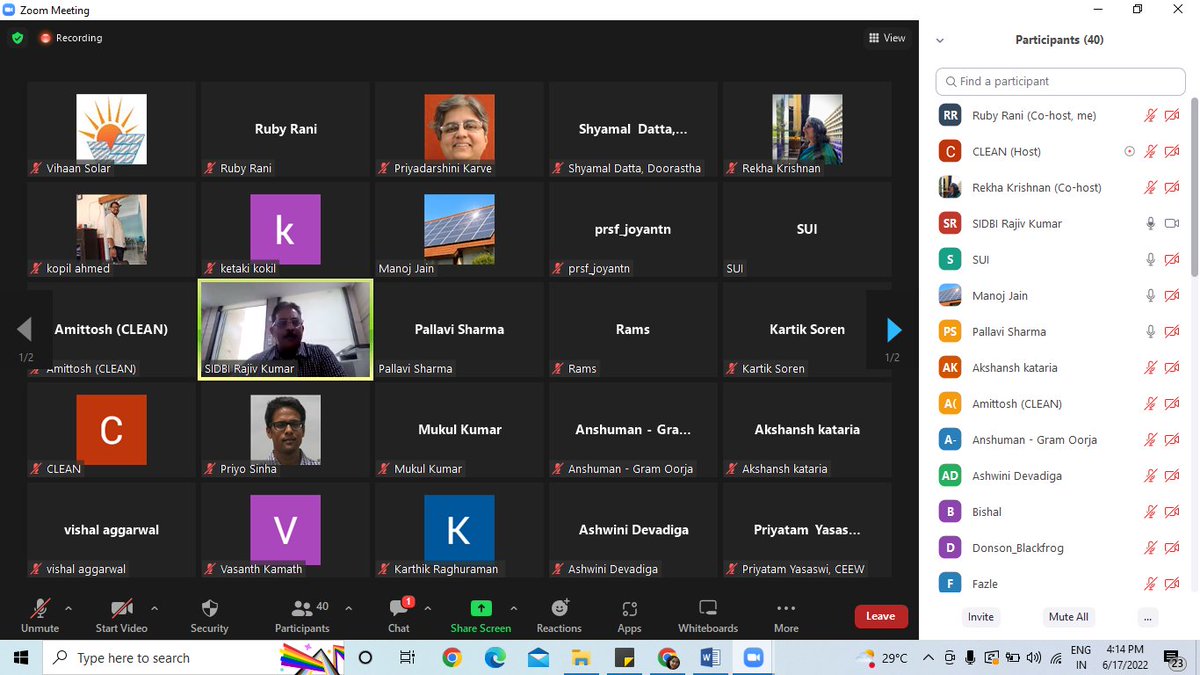
Task: Click the Vihaan Solar video tile
Action: click(112, 129)
